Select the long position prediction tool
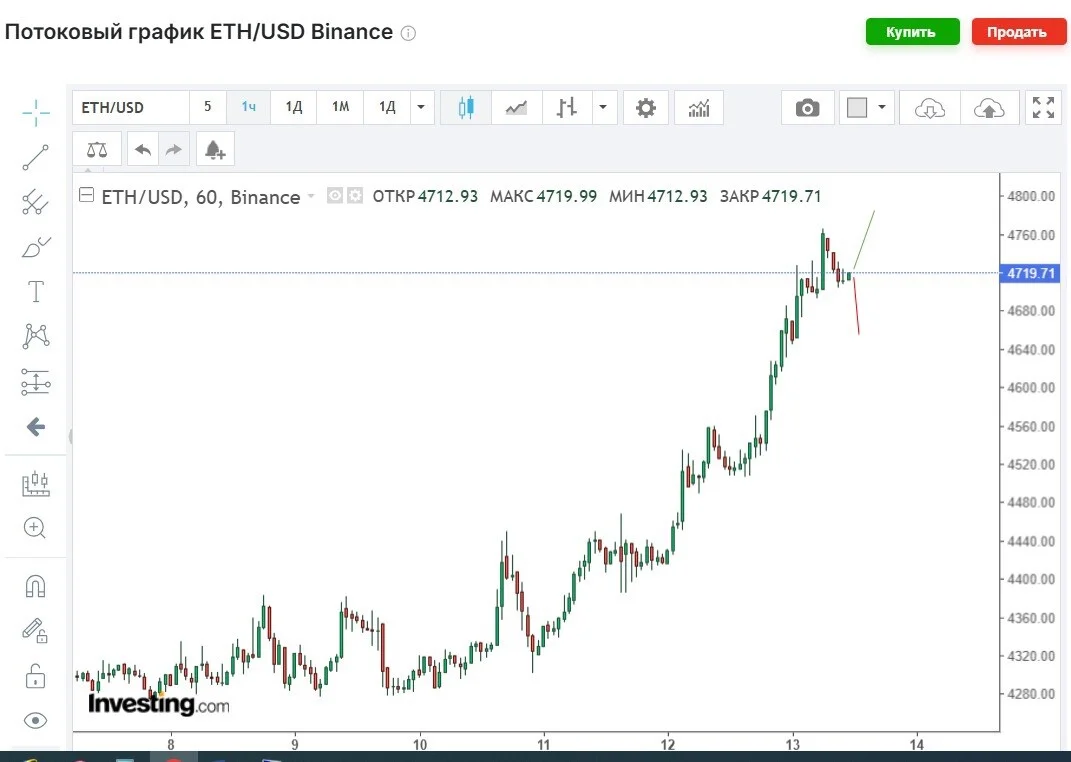 coord(36,382)
